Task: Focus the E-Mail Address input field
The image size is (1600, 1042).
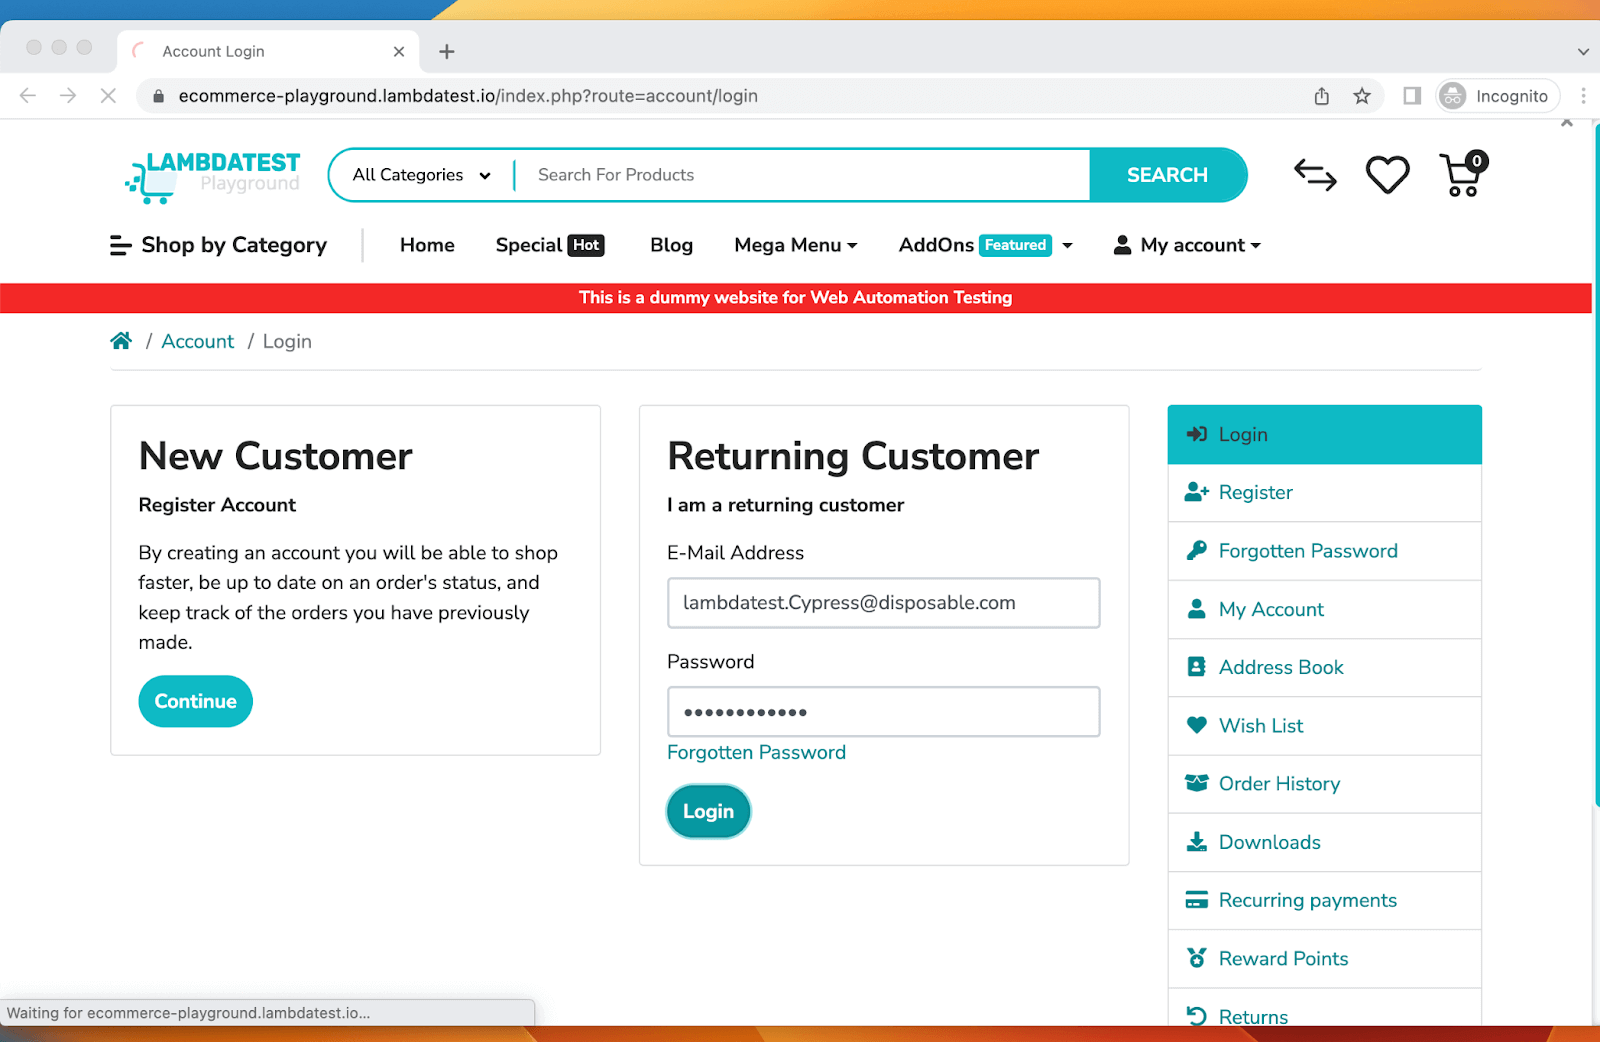Action: click(883, 603)
